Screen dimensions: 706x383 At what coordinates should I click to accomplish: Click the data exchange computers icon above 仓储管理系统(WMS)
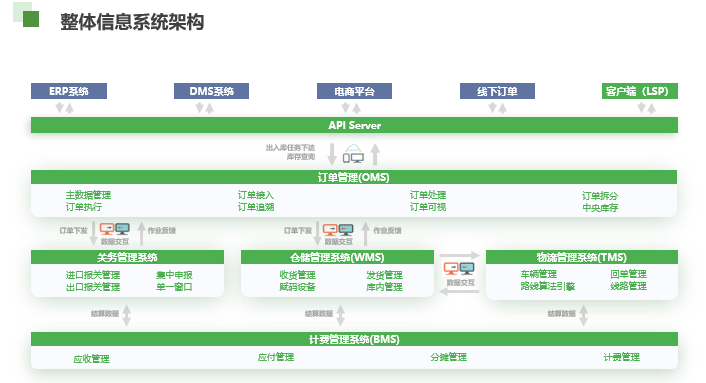(x=338, y=230)
